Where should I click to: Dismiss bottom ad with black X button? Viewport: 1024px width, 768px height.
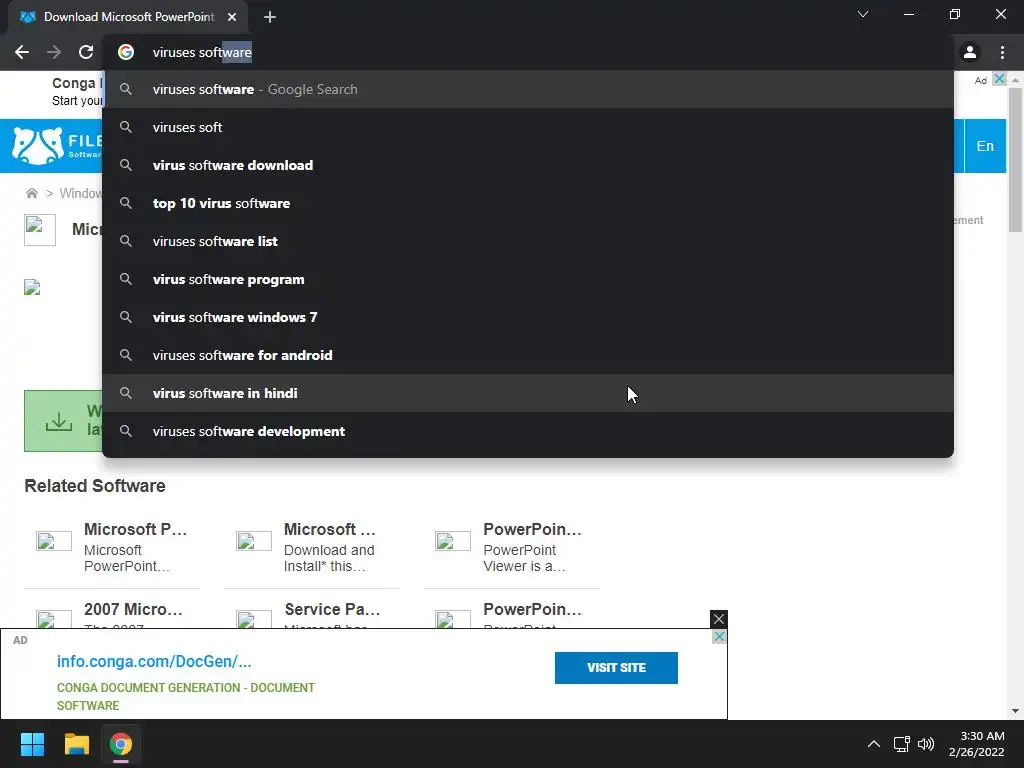click(x=718, y=619)
